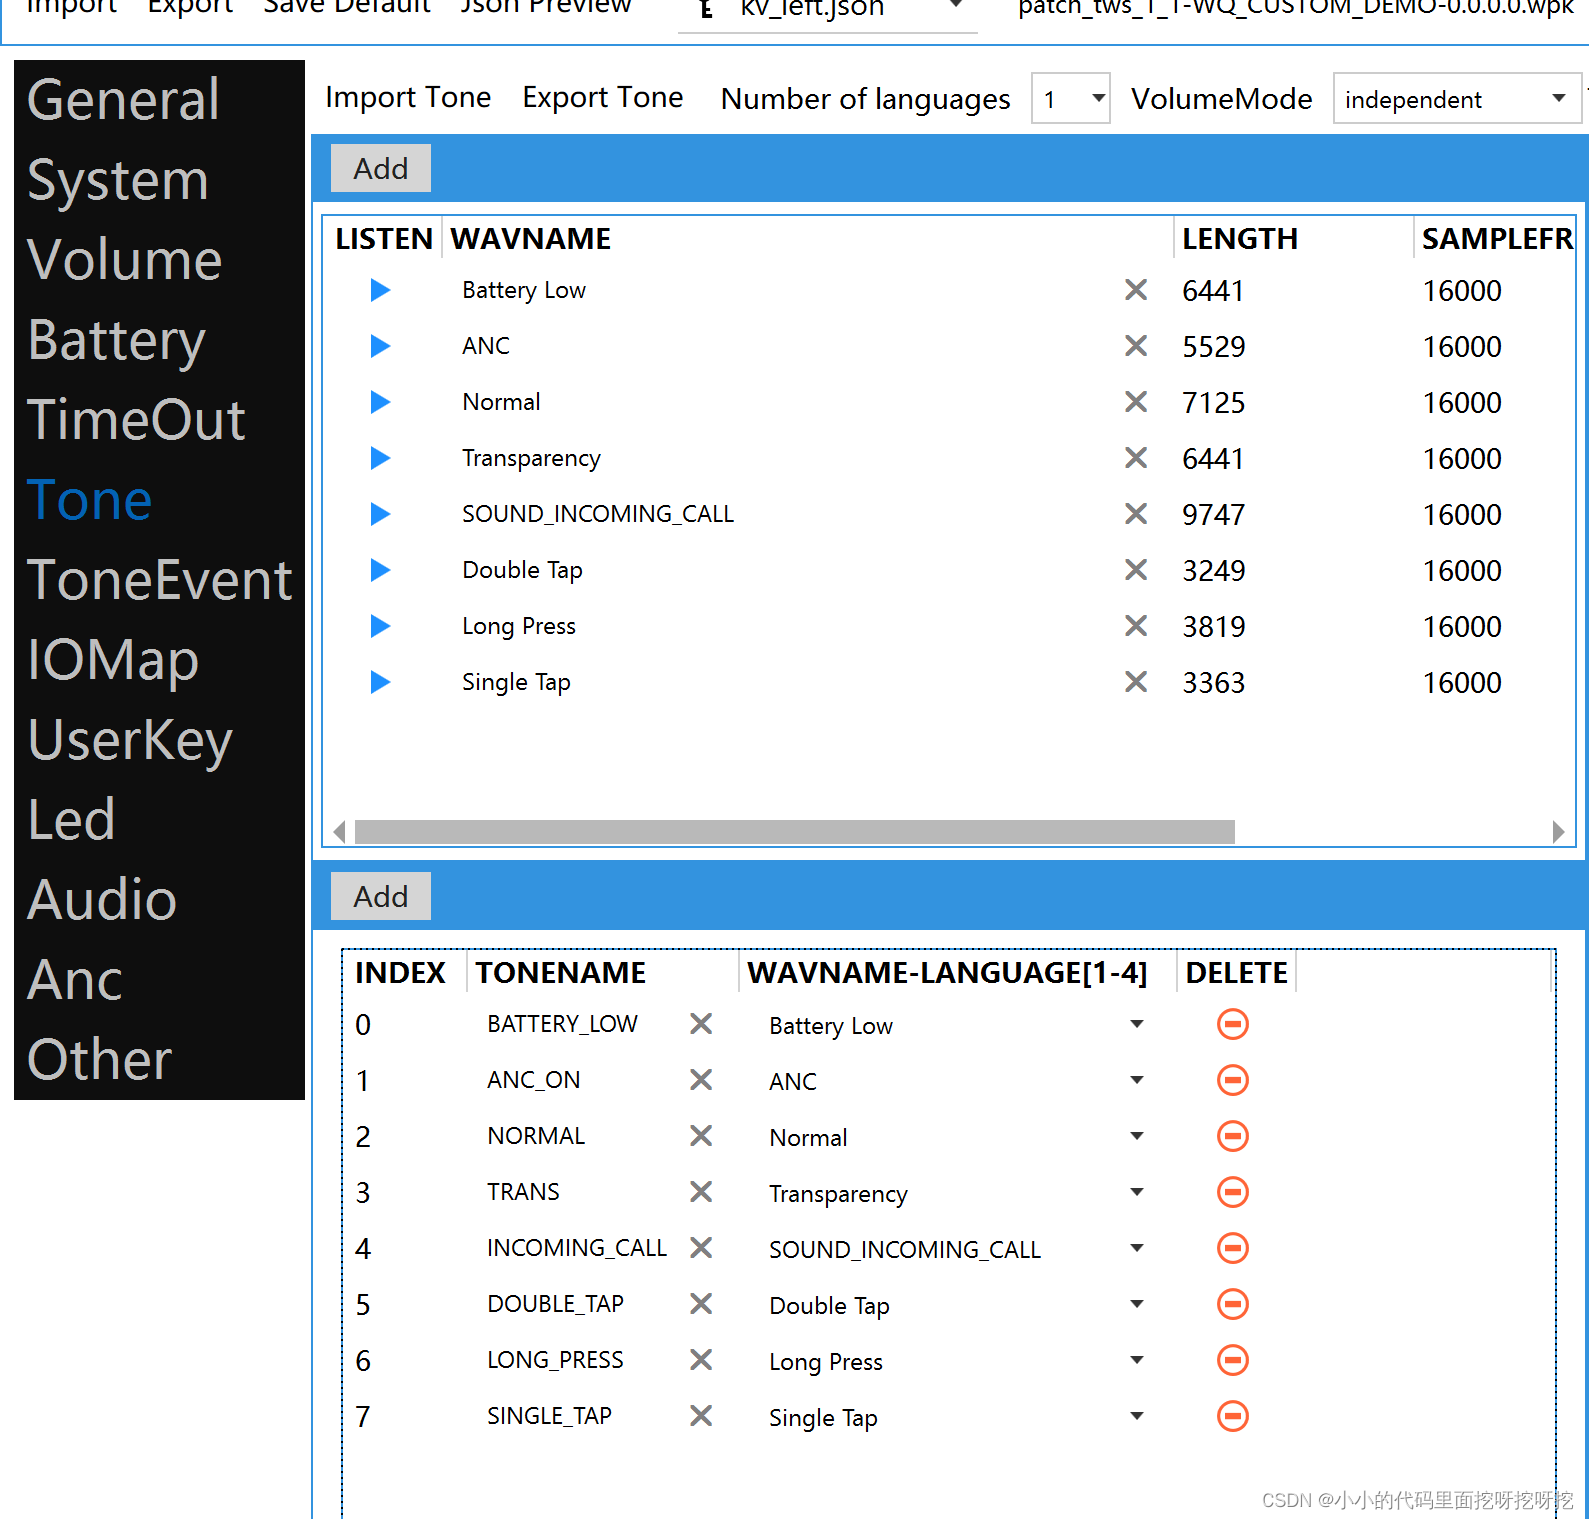Add a new tone name entry
This screenshot has height=1519, width=1589.
(381, 896)
